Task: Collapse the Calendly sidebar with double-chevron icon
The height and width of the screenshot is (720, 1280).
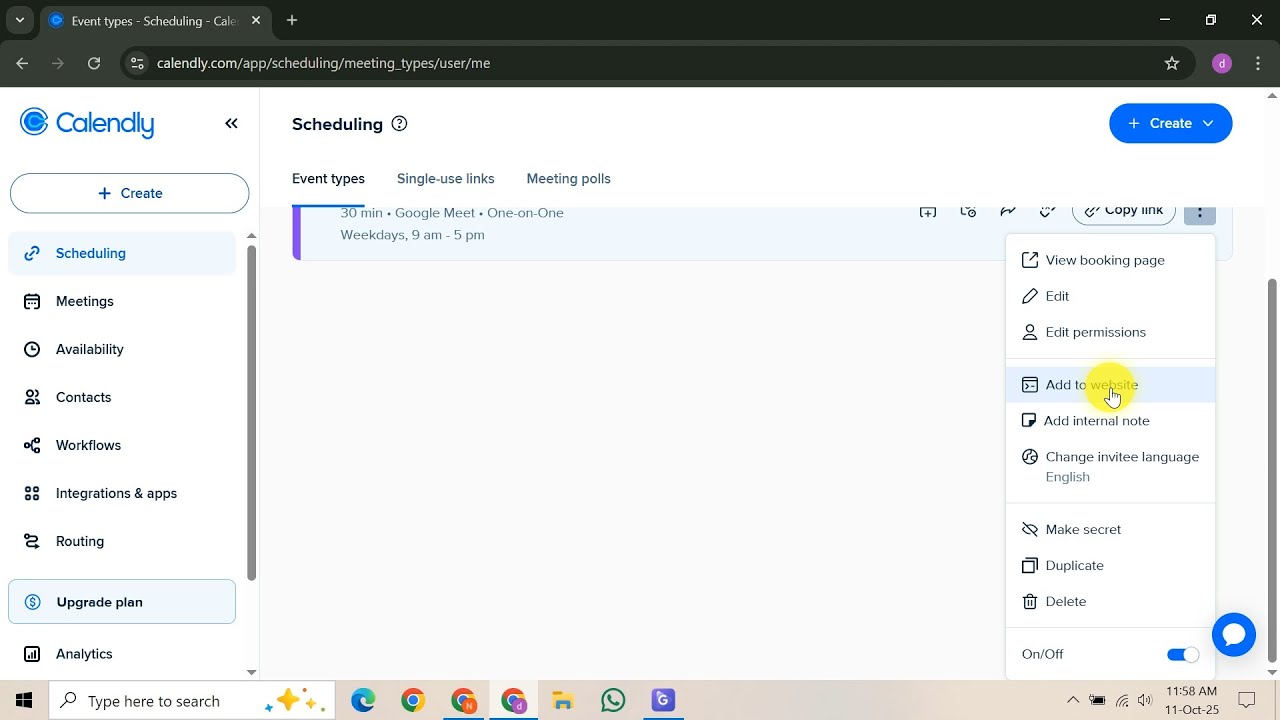Action: click(231, 123)
